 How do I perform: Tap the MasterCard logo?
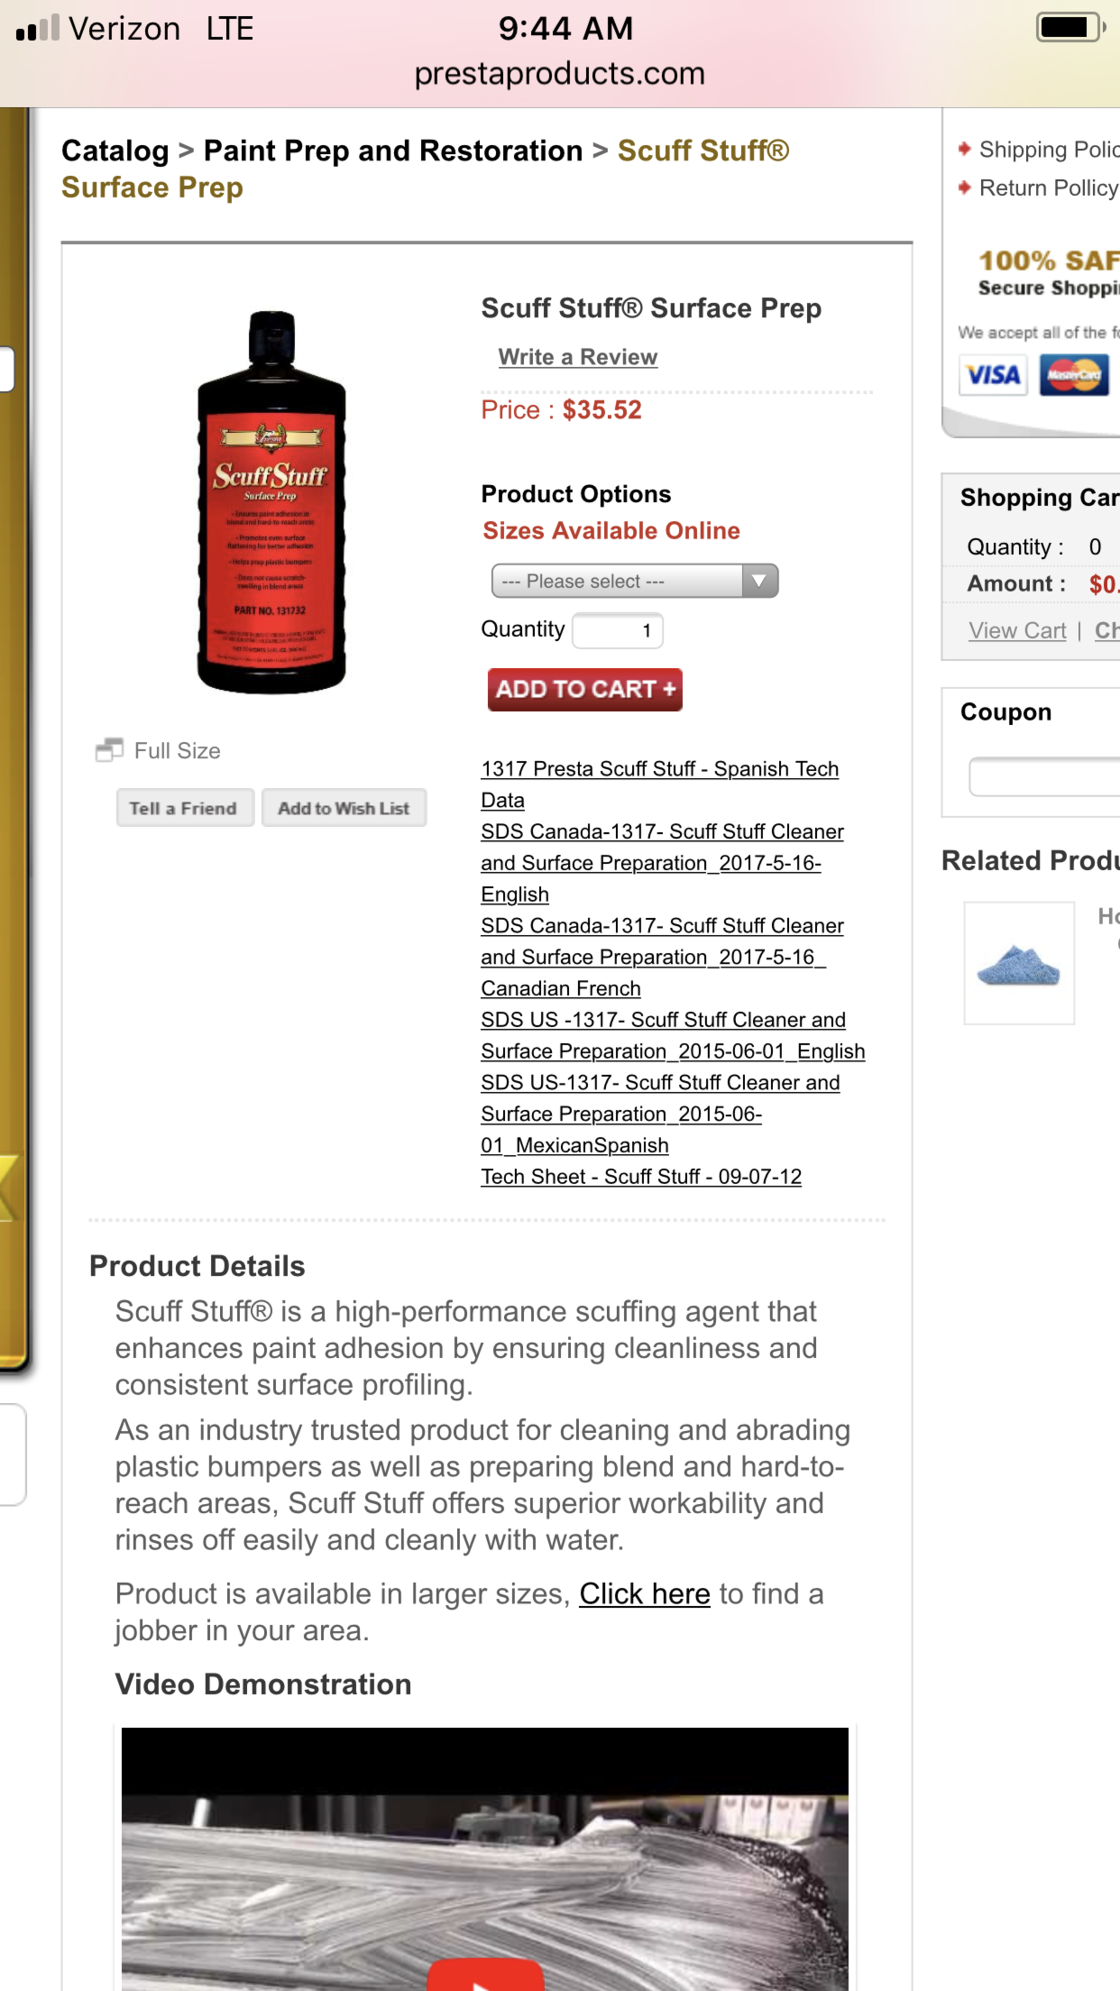(x=1074, y=376)
